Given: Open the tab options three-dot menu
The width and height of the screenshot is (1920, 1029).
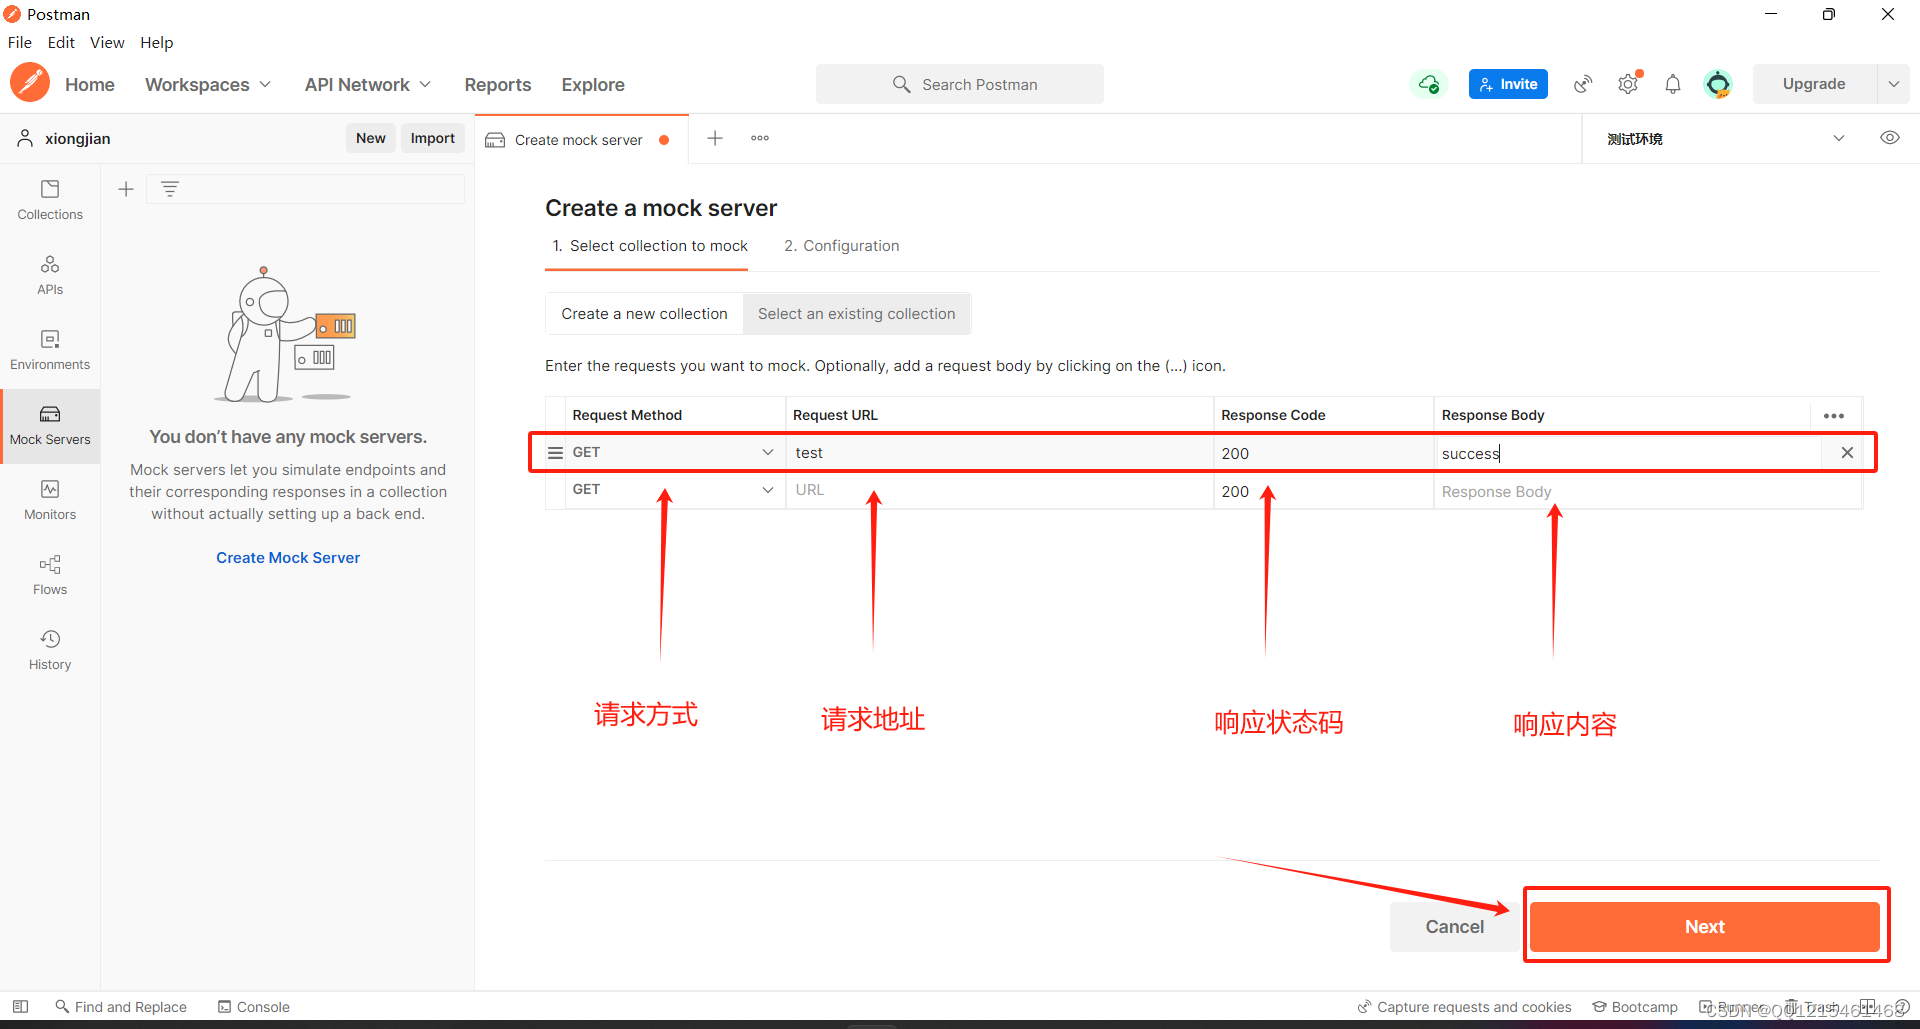Looking at the screenshot, I should tap(760, 138).
